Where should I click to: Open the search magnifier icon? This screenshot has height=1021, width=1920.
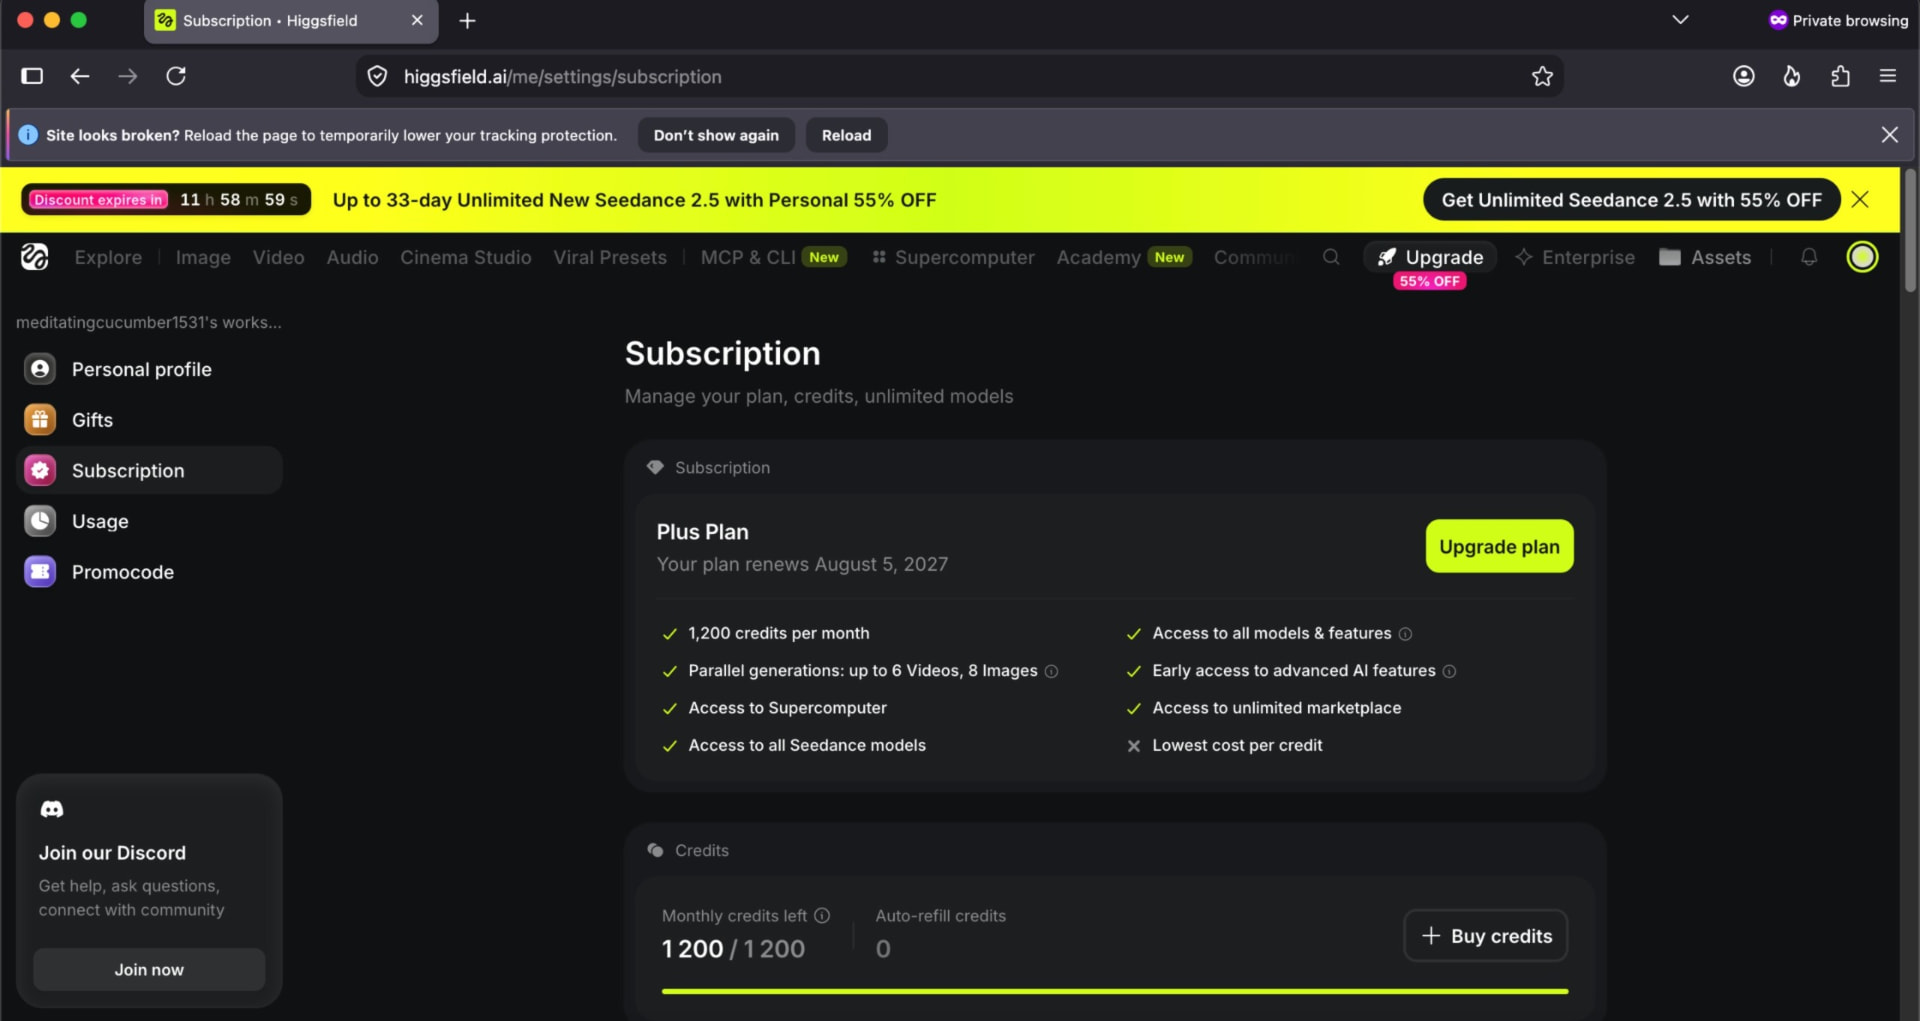[1331, 257]
